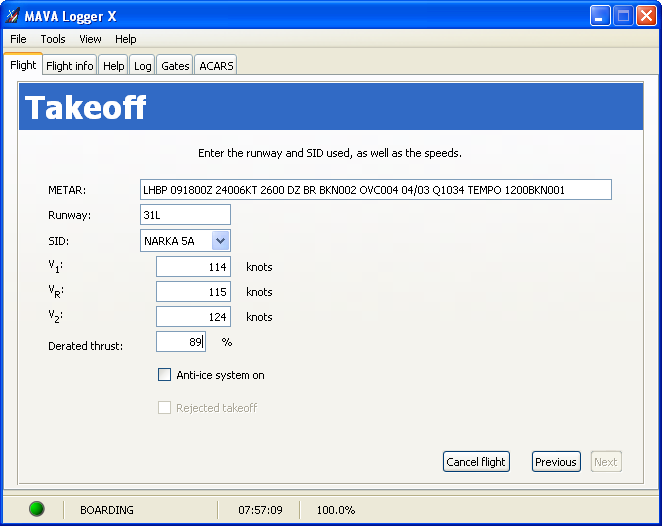Click the METAR: label
This screenshot has width=662, height=526.
(67, 190)
